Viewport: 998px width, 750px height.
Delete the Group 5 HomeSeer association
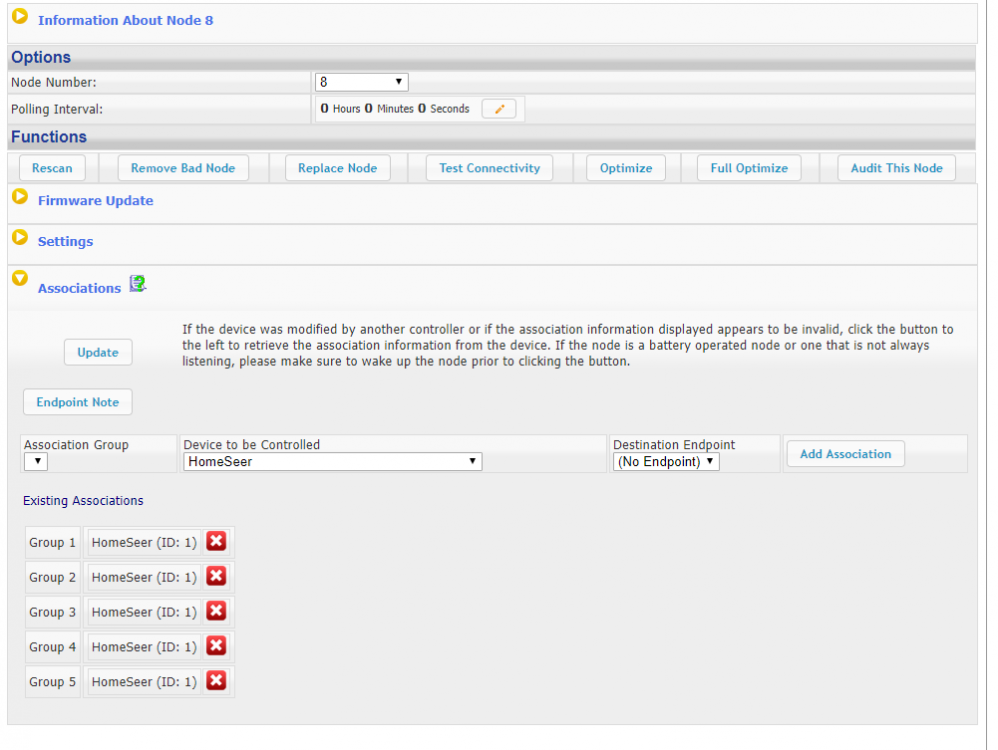click(216, 681)
